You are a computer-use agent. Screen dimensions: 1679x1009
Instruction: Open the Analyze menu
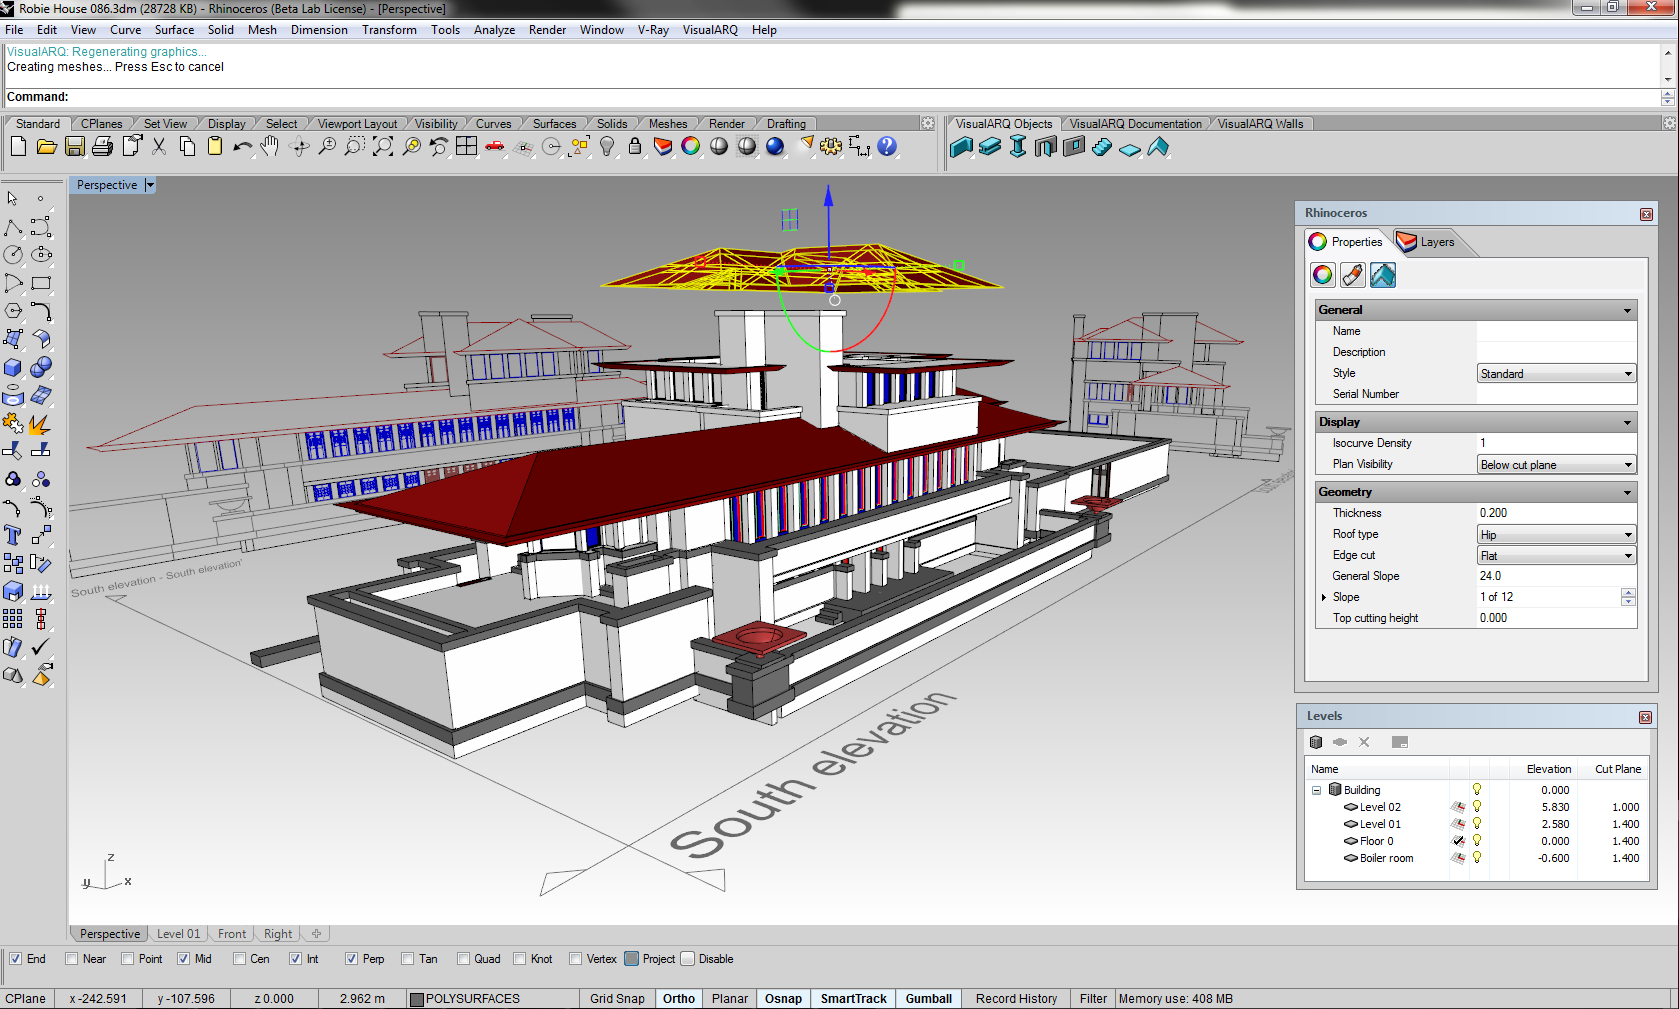494,30
